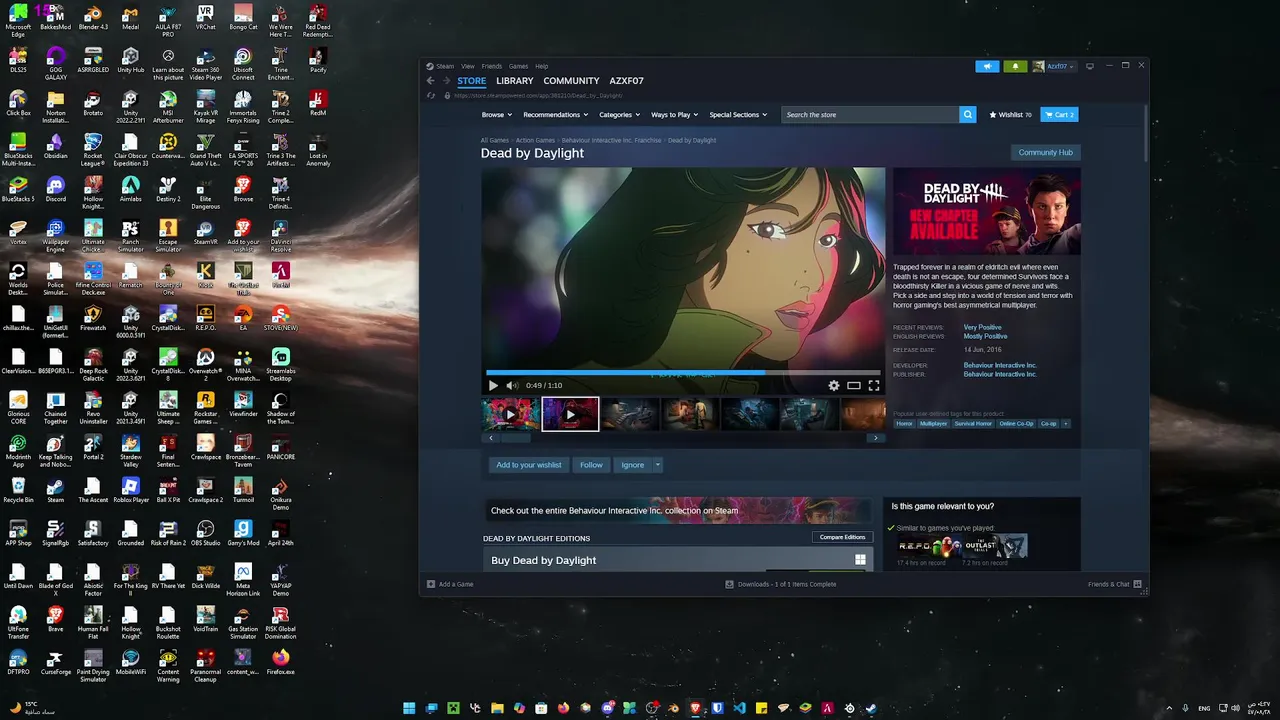Click the Search the store field
The height and width of the screenshot is (720, 1280).
click(x=870, y=115)
